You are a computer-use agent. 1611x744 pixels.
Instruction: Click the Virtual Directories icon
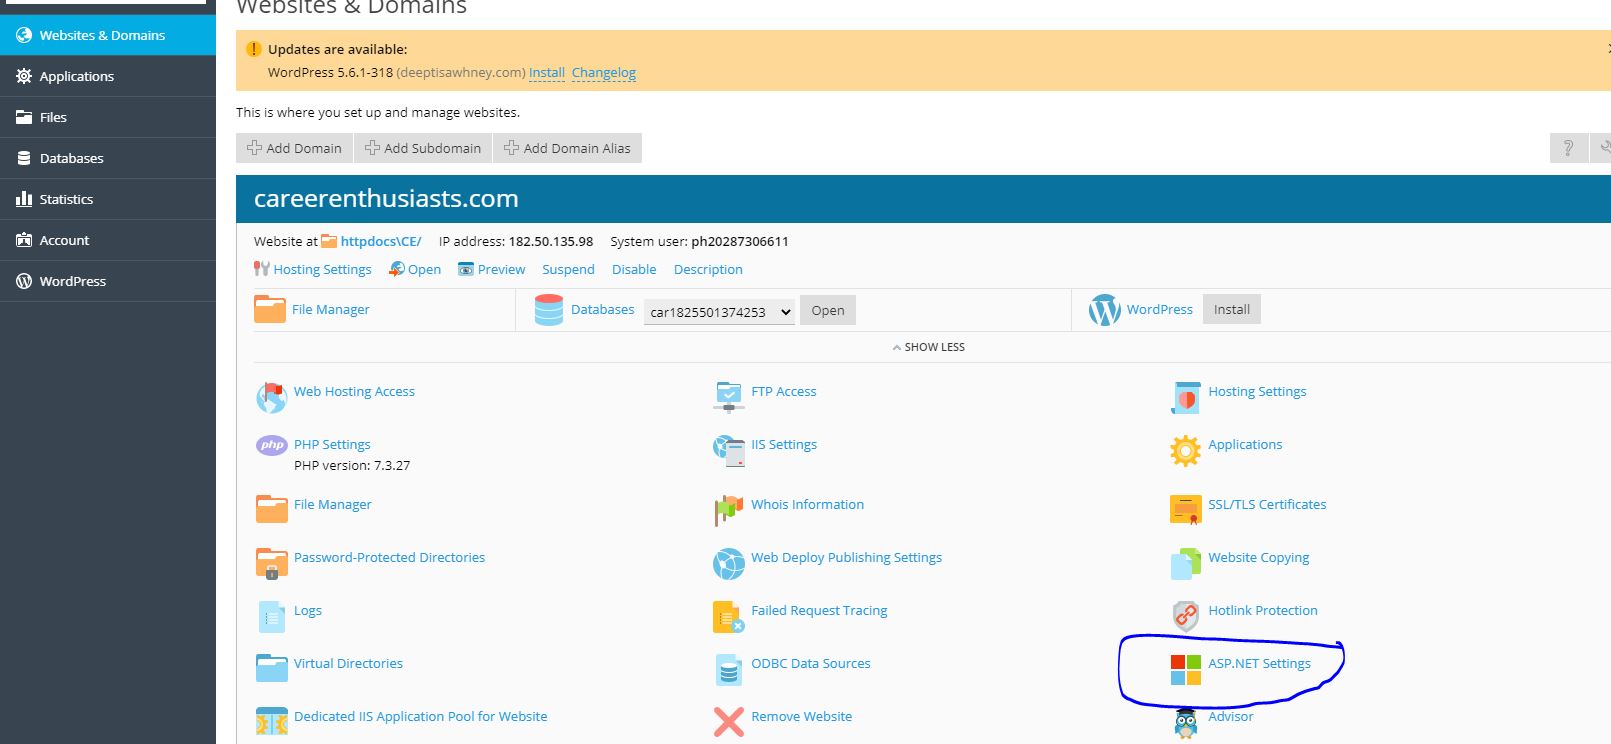point(272,668)
